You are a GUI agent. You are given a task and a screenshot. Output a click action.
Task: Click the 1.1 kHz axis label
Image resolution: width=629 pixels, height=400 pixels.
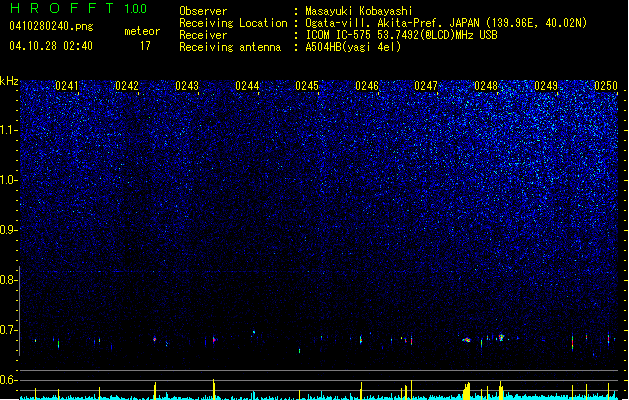(9, 130)
